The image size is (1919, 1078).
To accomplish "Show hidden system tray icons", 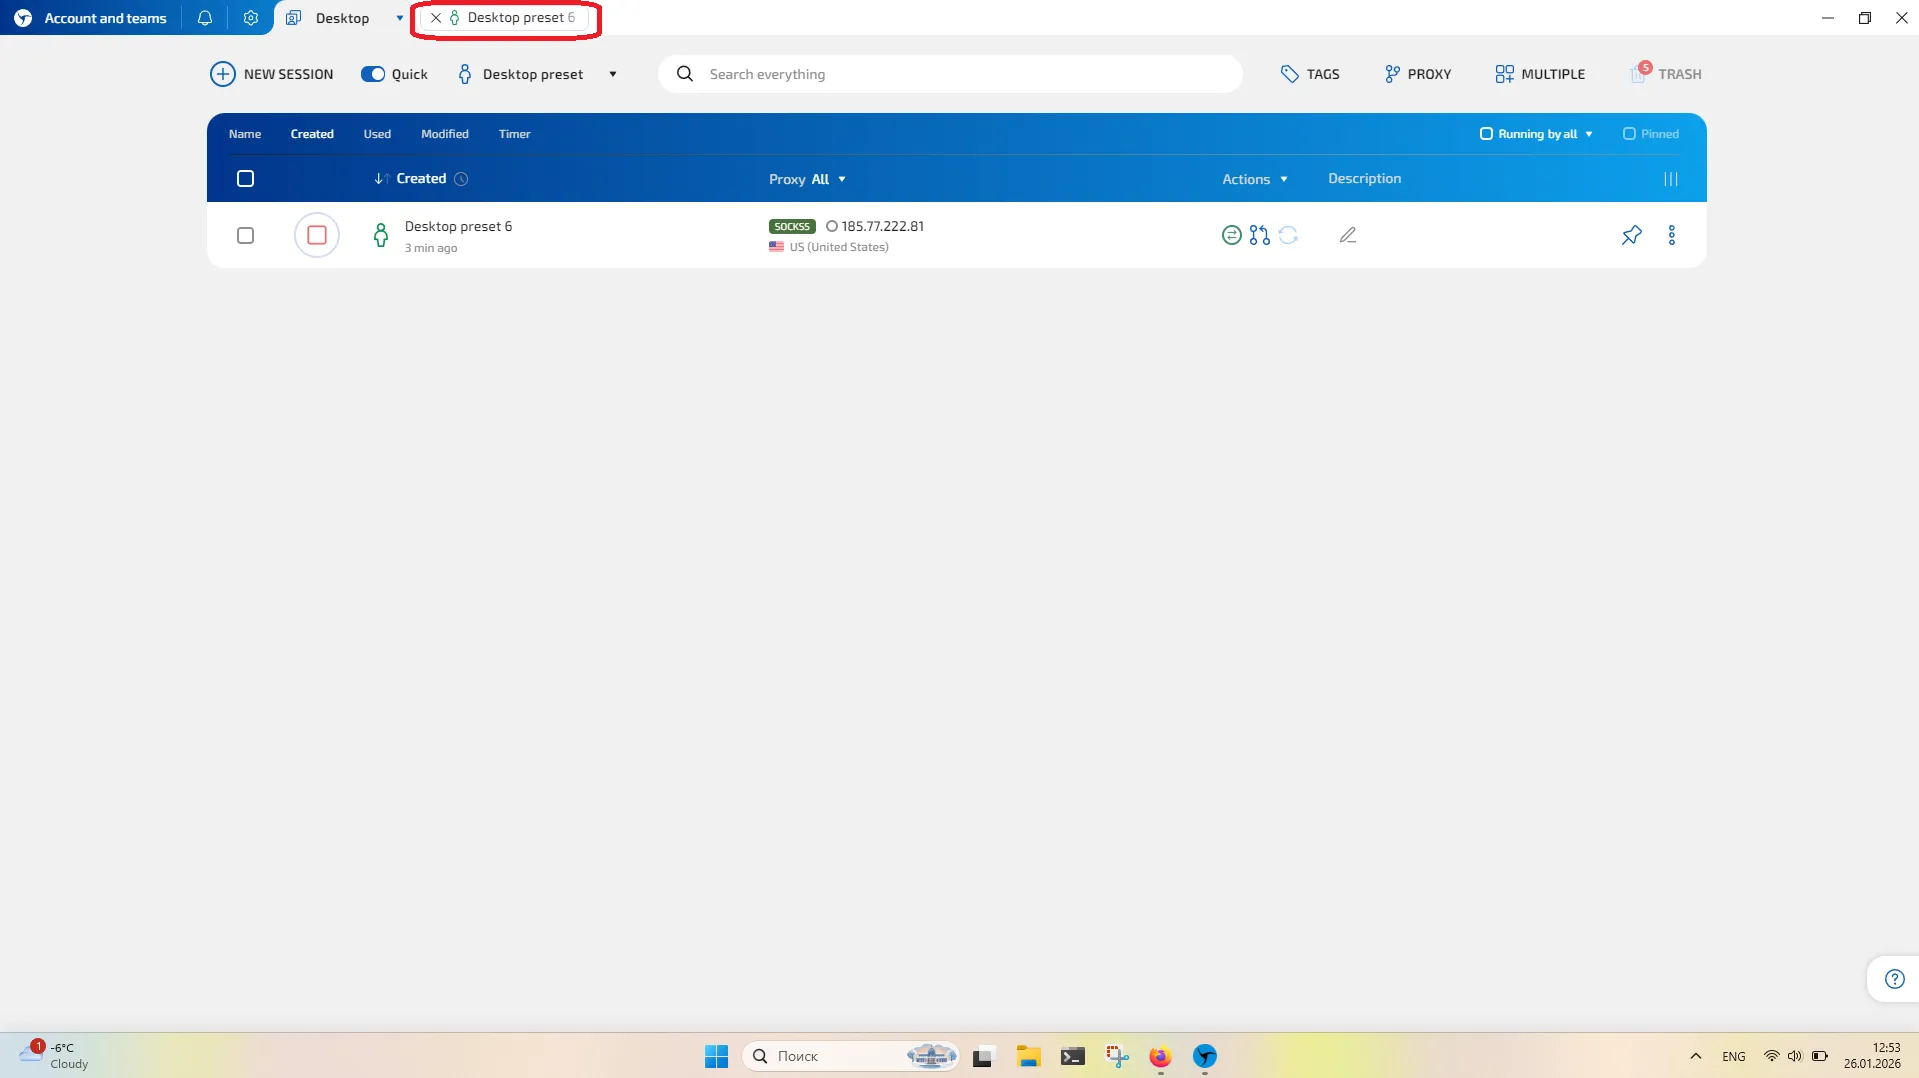I will pyautogui.click(x=1696, y=1056).
